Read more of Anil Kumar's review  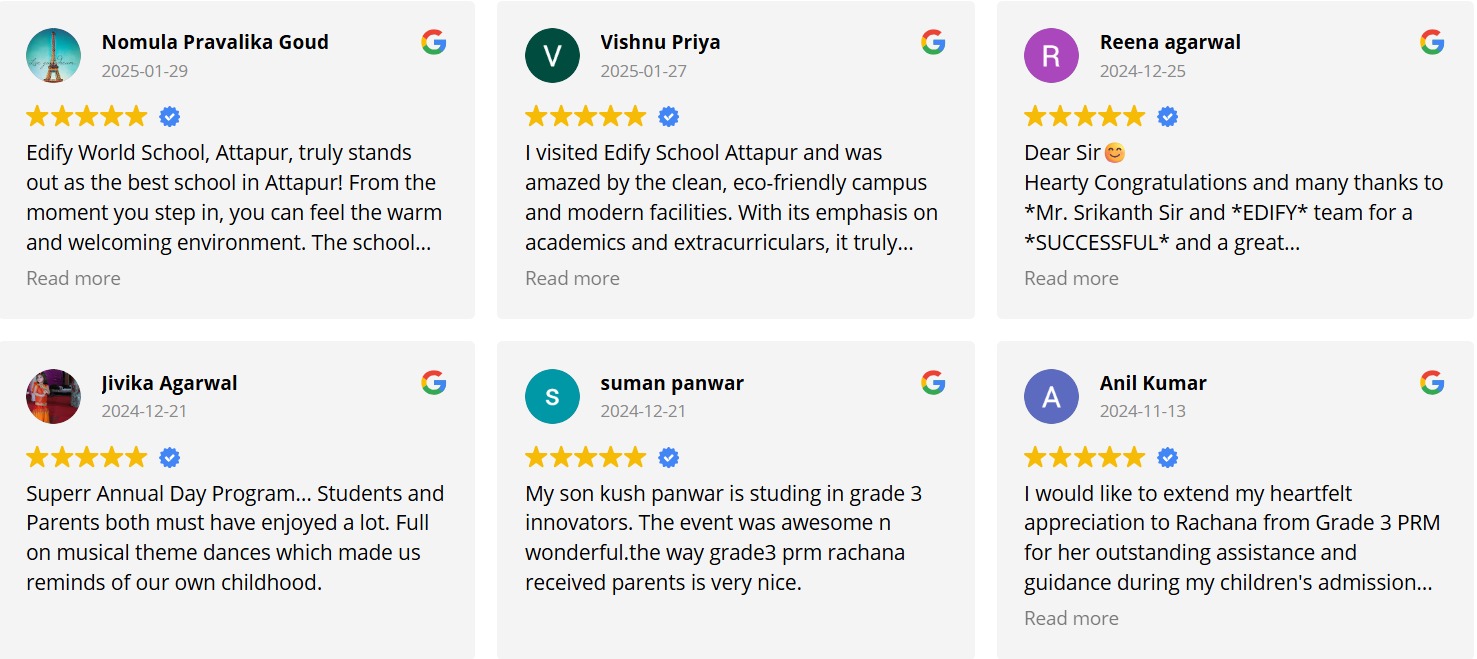click(1071, 618)
